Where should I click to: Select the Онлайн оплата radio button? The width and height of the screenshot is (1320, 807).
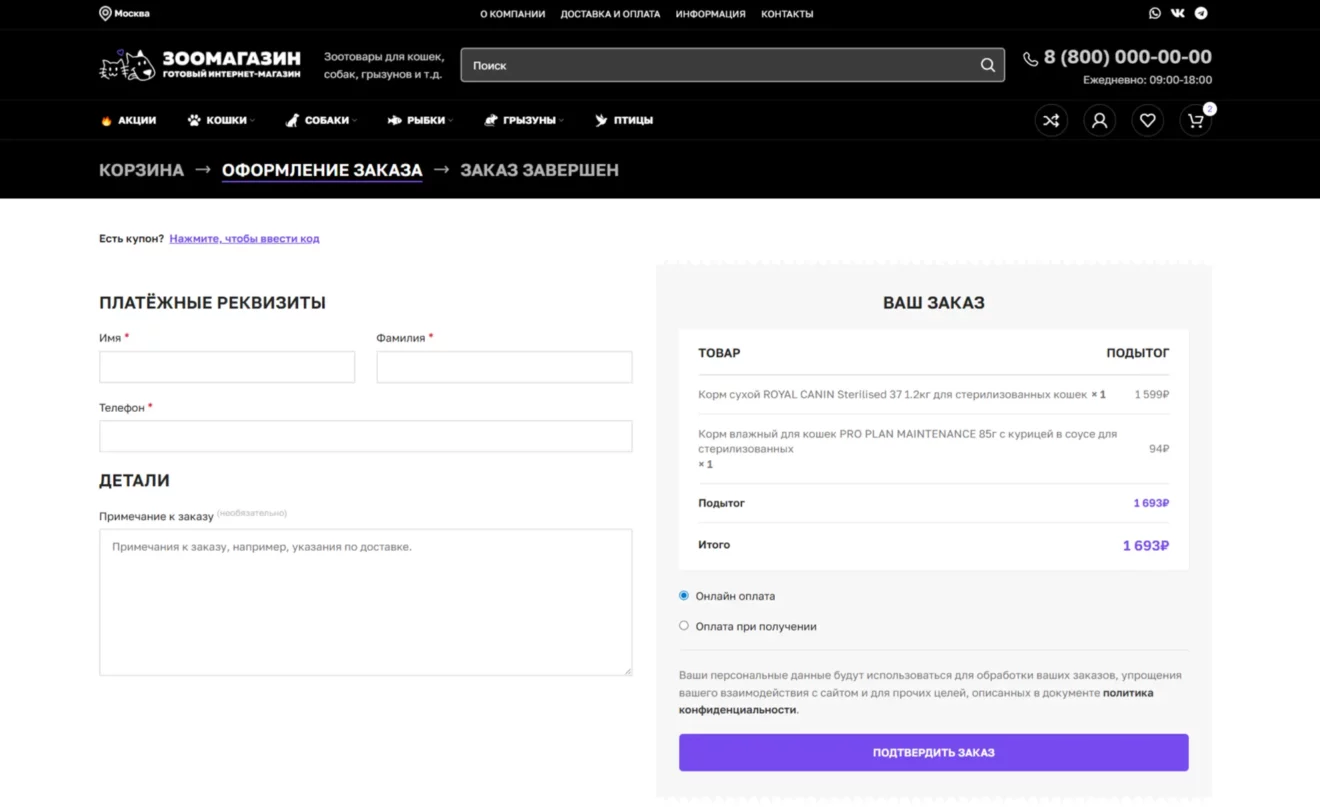coord(684,595)
